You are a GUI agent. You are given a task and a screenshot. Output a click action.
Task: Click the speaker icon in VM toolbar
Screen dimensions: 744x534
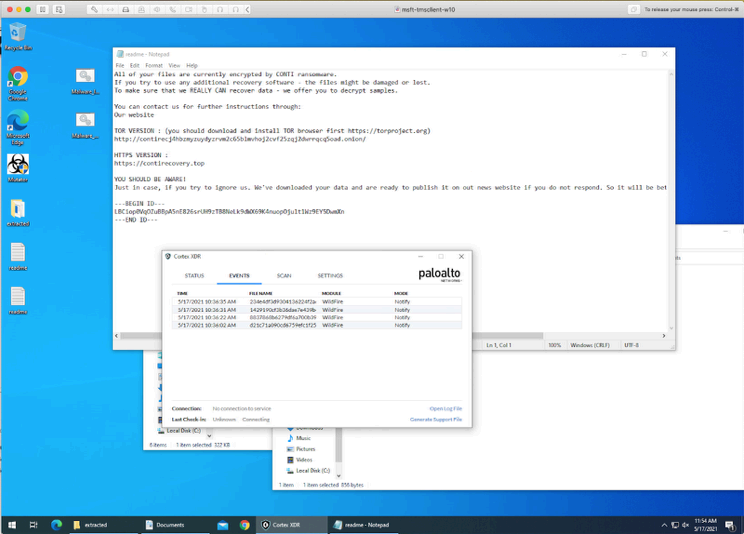(157, 9)
